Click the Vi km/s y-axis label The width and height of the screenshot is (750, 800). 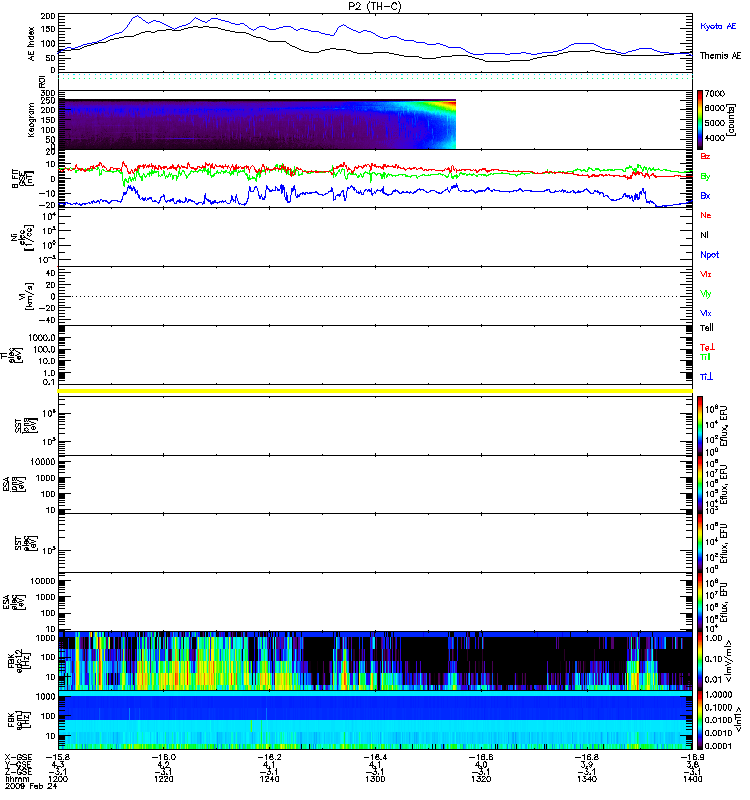[26, 296]
